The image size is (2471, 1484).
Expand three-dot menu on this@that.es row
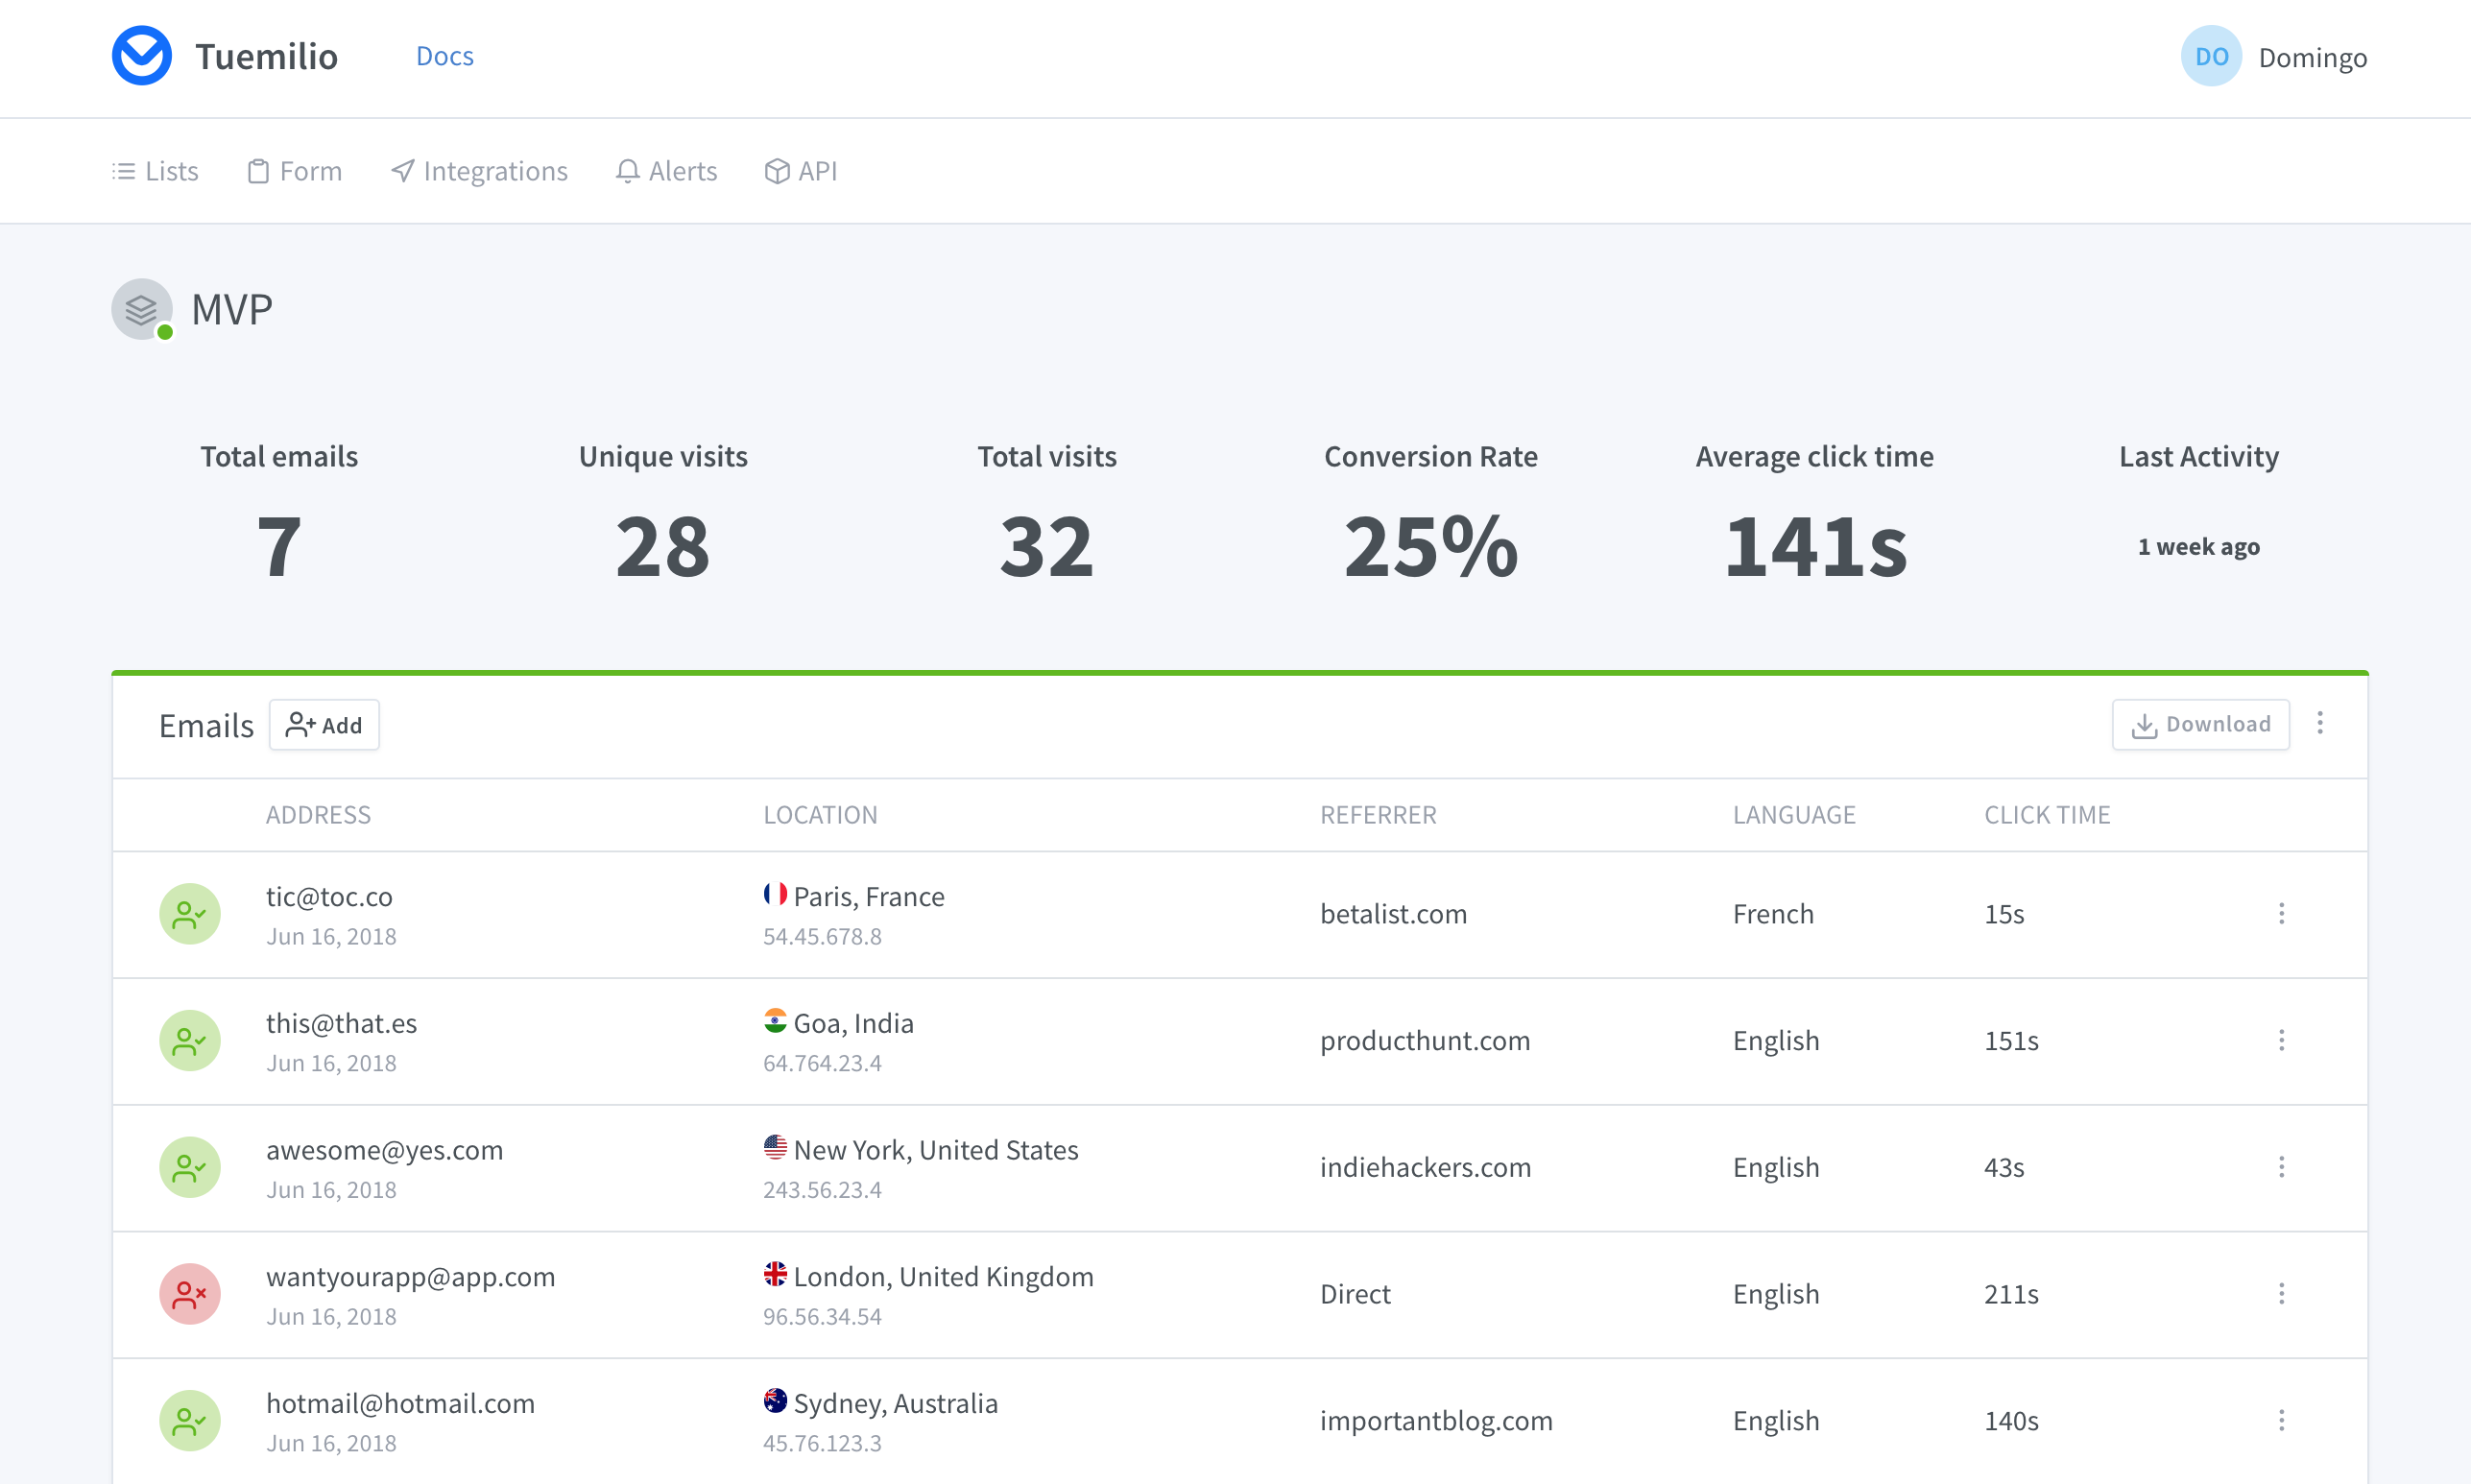(2281, 1041)
